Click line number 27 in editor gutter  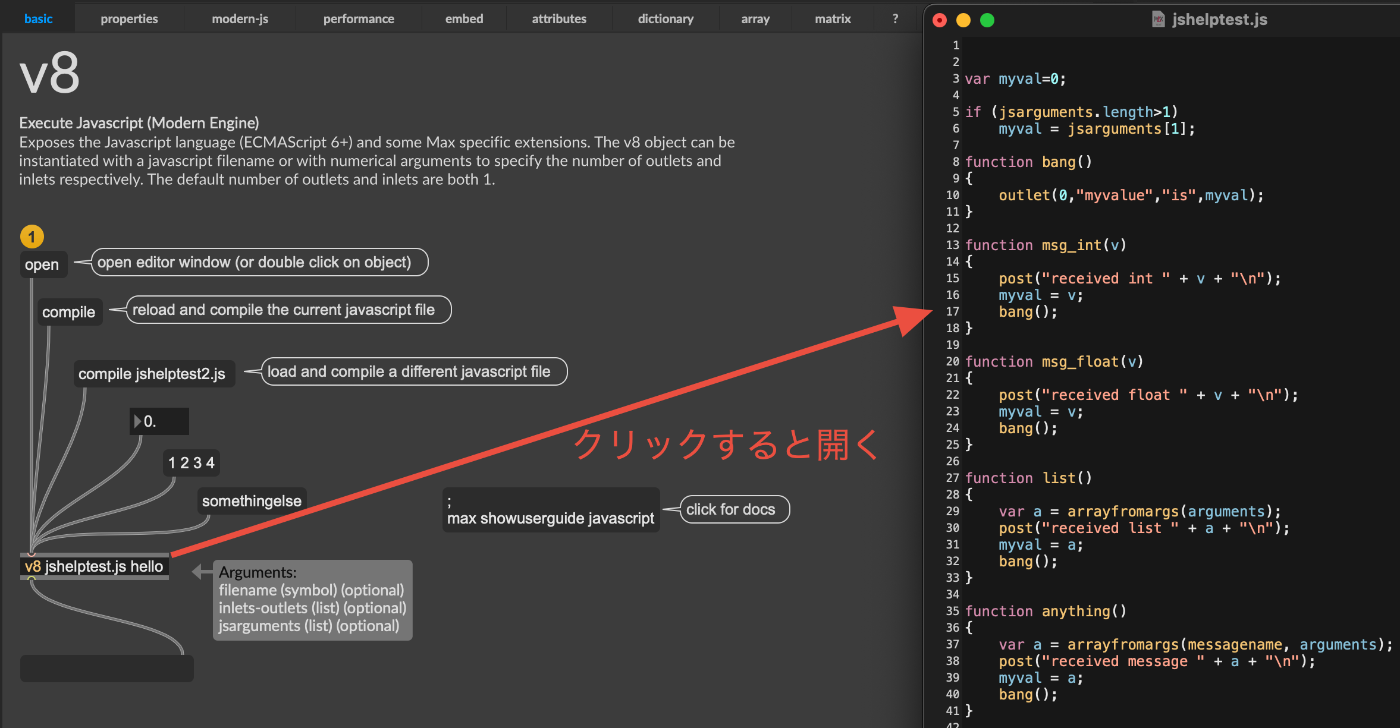pos(952,478)
